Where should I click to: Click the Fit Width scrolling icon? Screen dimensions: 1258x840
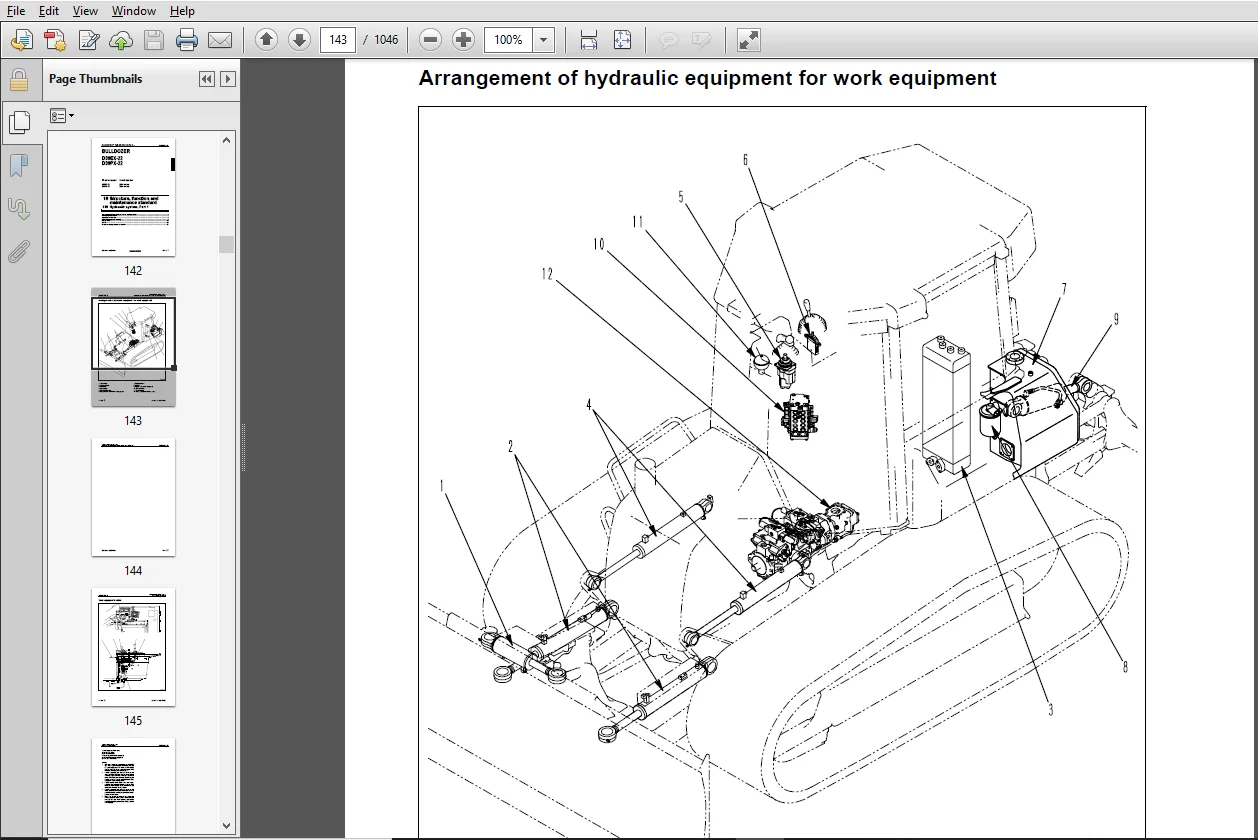click(x=589, y=40)
